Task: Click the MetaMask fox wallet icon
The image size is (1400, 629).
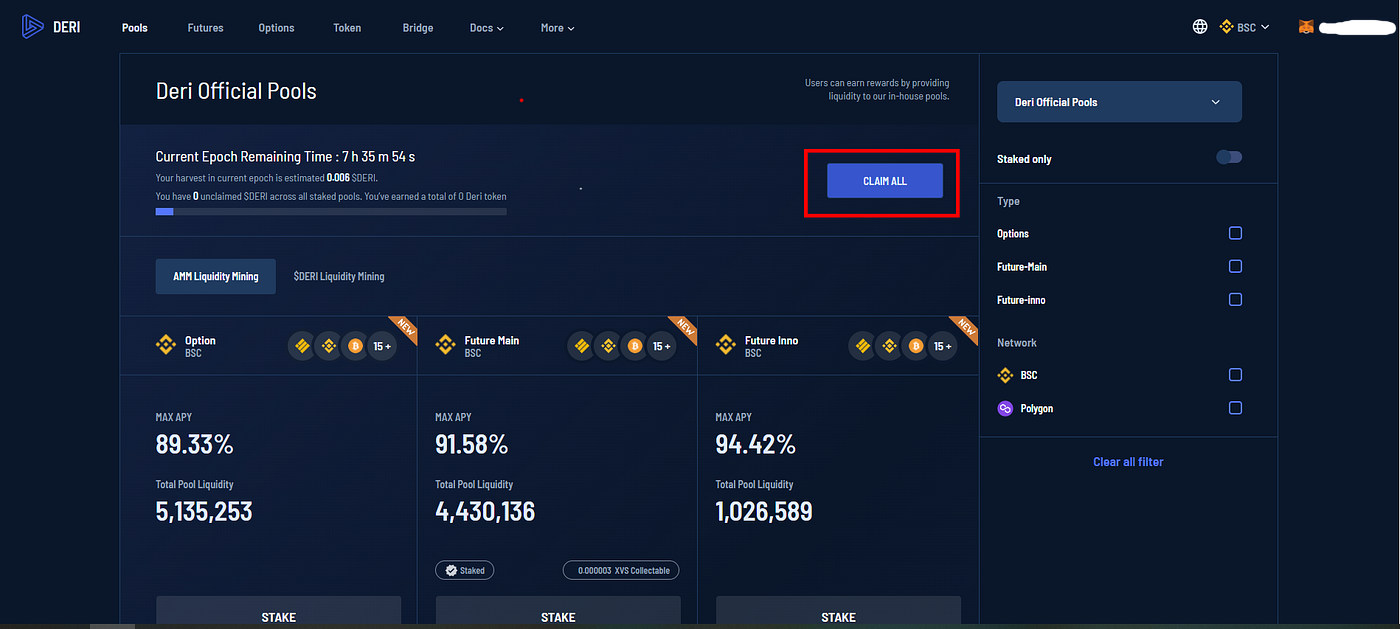Action: coord(1306,27)
